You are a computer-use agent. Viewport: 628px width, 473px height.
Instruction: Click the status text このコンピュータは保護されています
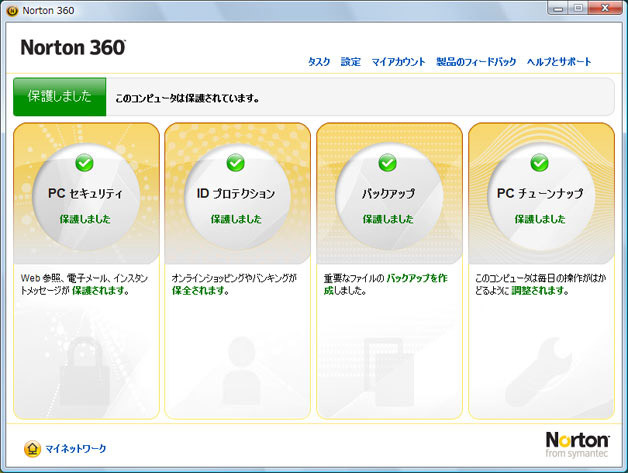(x=187, y=98)
